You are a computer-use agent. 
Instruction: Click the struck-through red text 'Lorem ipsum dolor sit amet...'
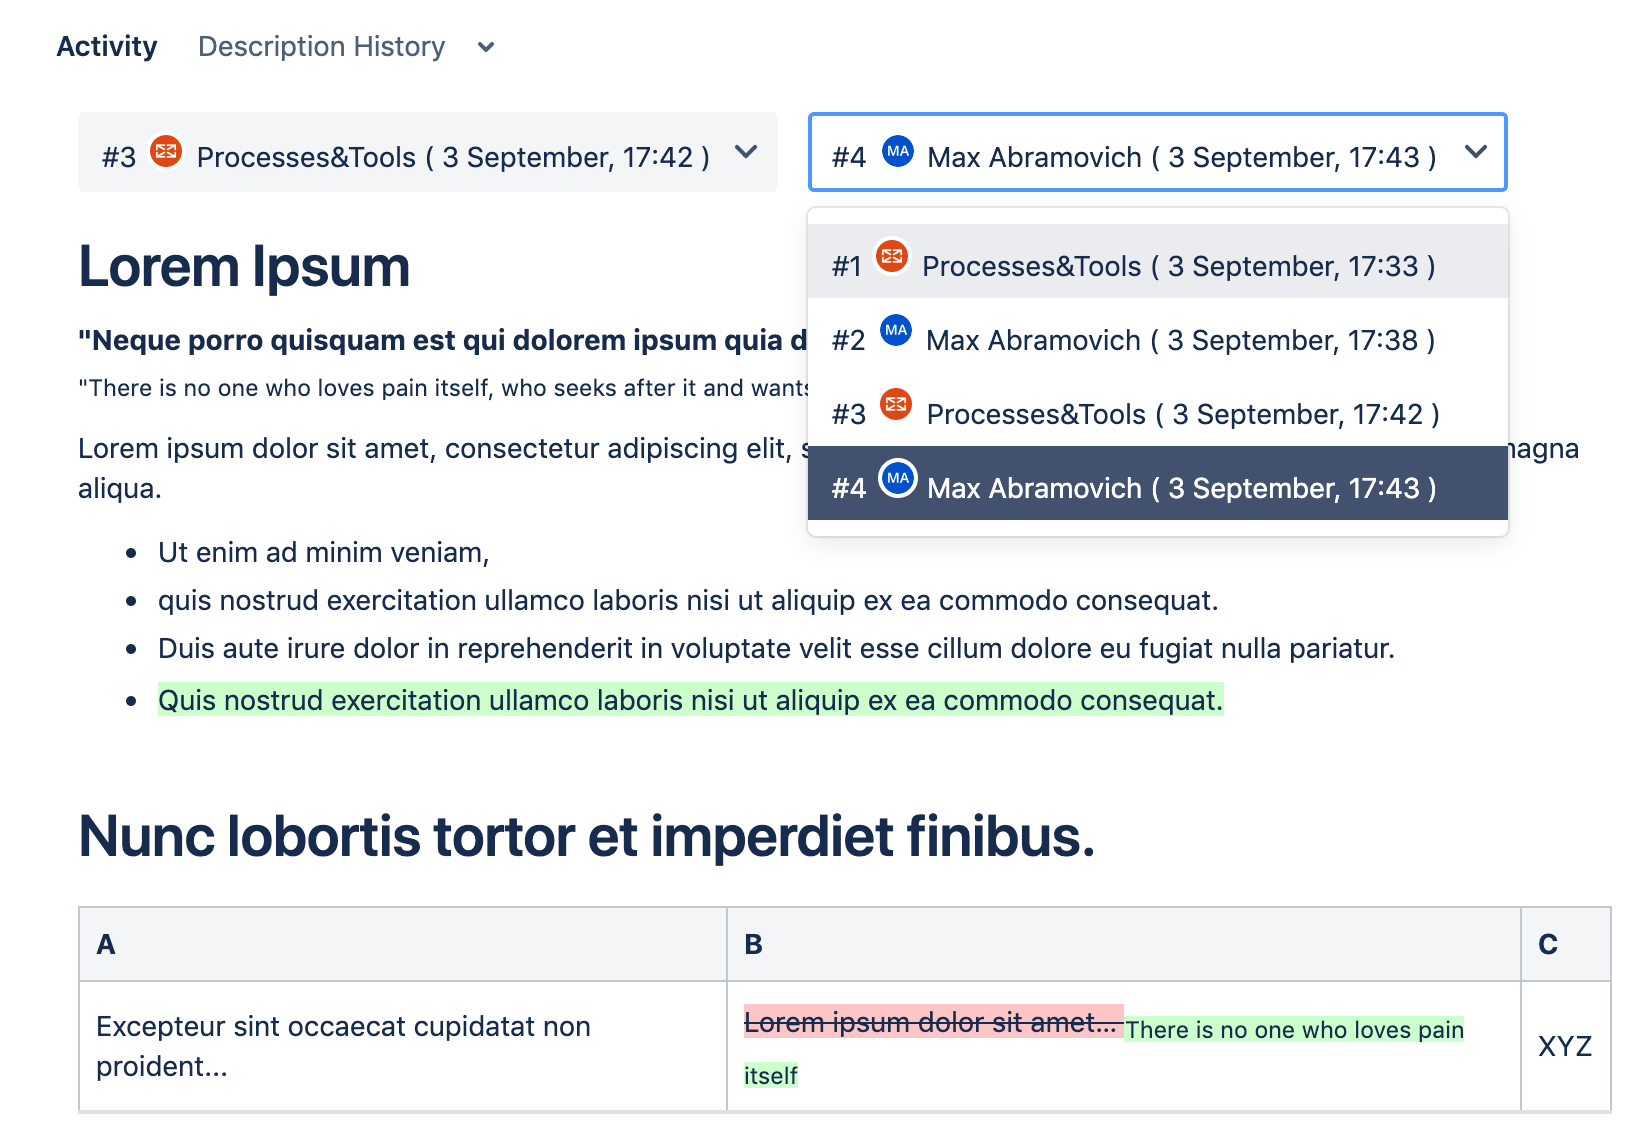[934, 1022]
